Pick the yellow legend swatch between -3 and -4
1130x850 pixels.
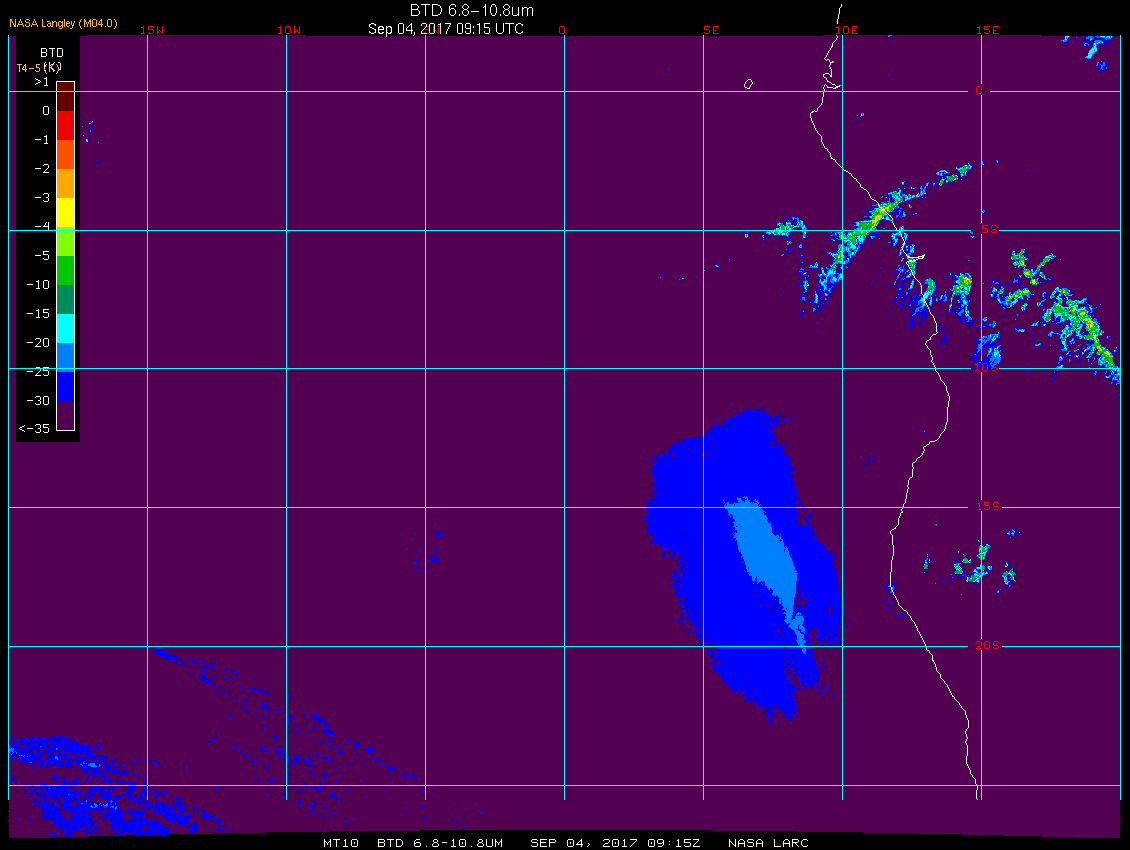point(66,212)
